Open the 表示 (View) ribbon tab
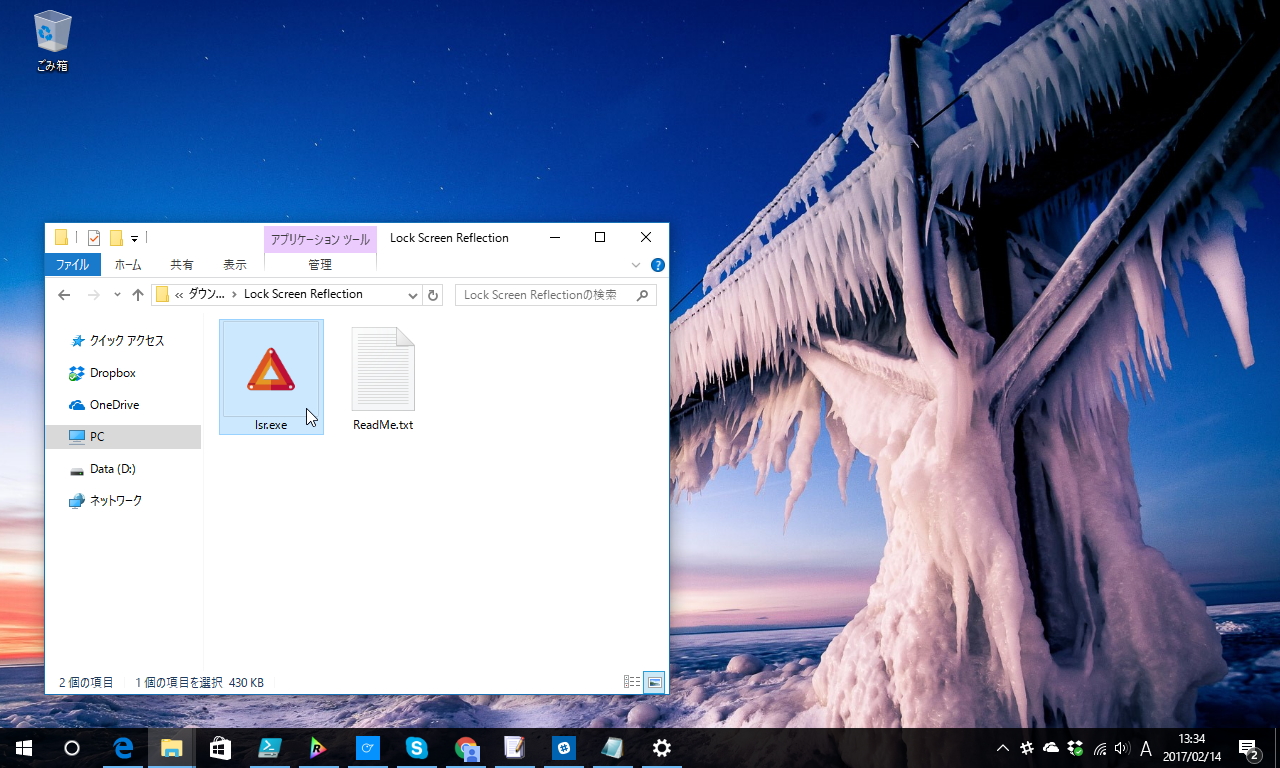 235,265
